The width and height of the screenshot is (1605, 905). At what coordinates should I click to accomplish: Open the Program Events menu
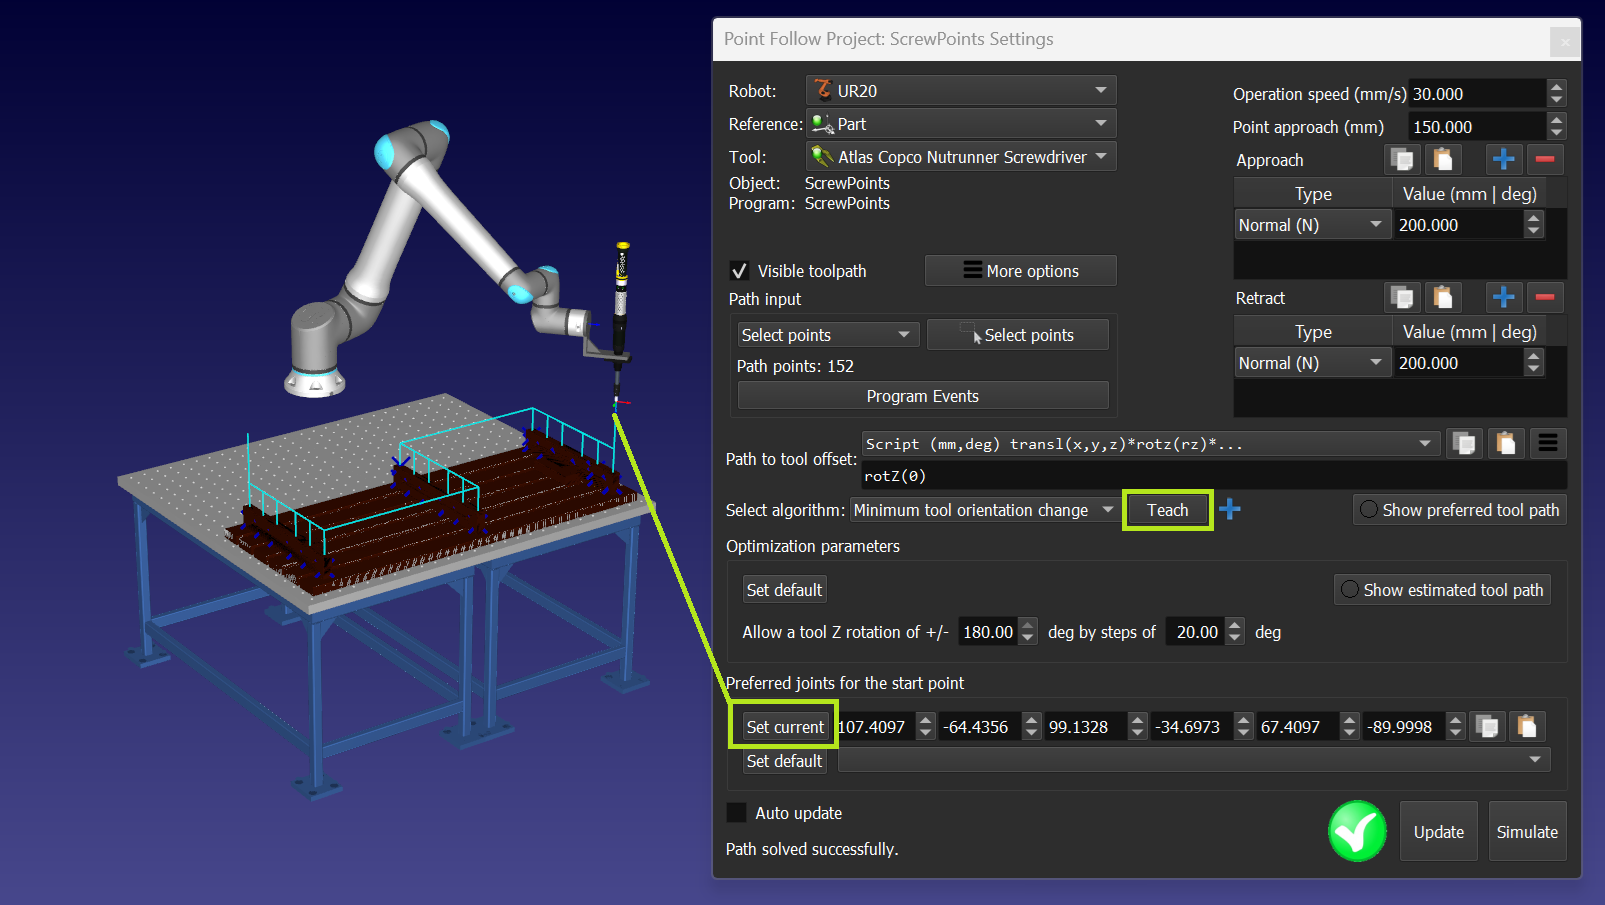click(x=922, y=396)
